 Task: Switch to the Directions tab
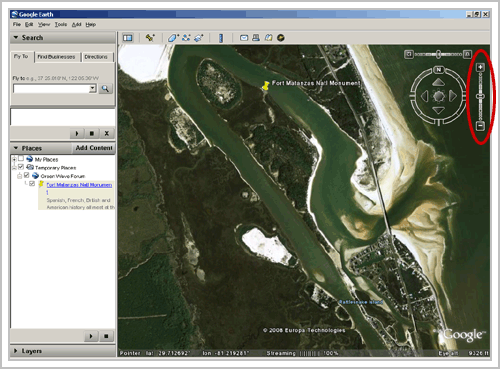click(x=96, y=57)
